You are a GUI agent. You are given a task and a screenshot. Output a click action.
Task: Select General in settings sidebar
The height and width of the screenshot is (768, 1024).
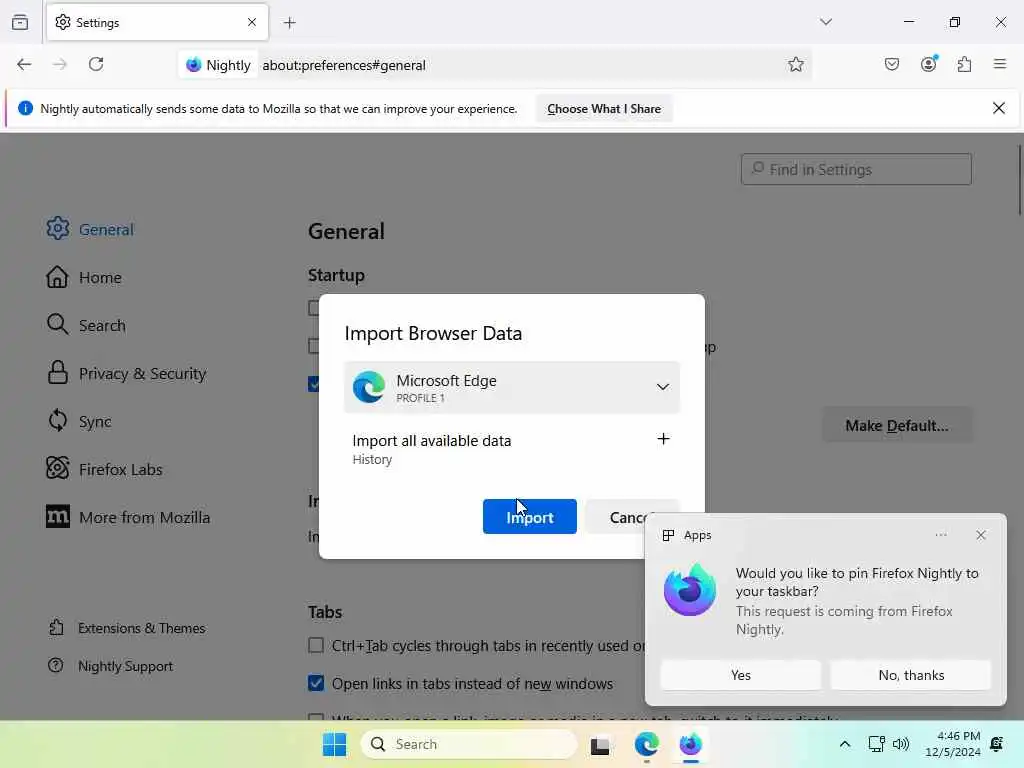coord(90,229)
